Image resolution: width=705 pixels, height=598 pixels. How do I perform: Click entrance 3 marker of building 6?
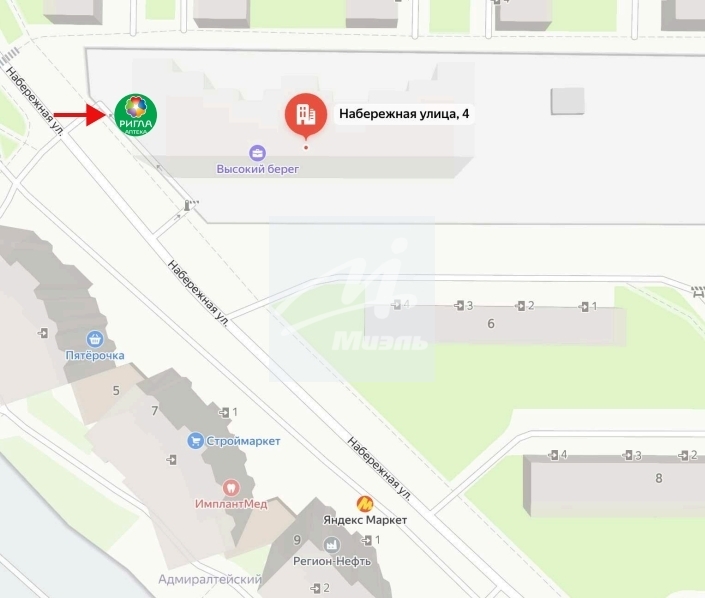pos(464,306)
